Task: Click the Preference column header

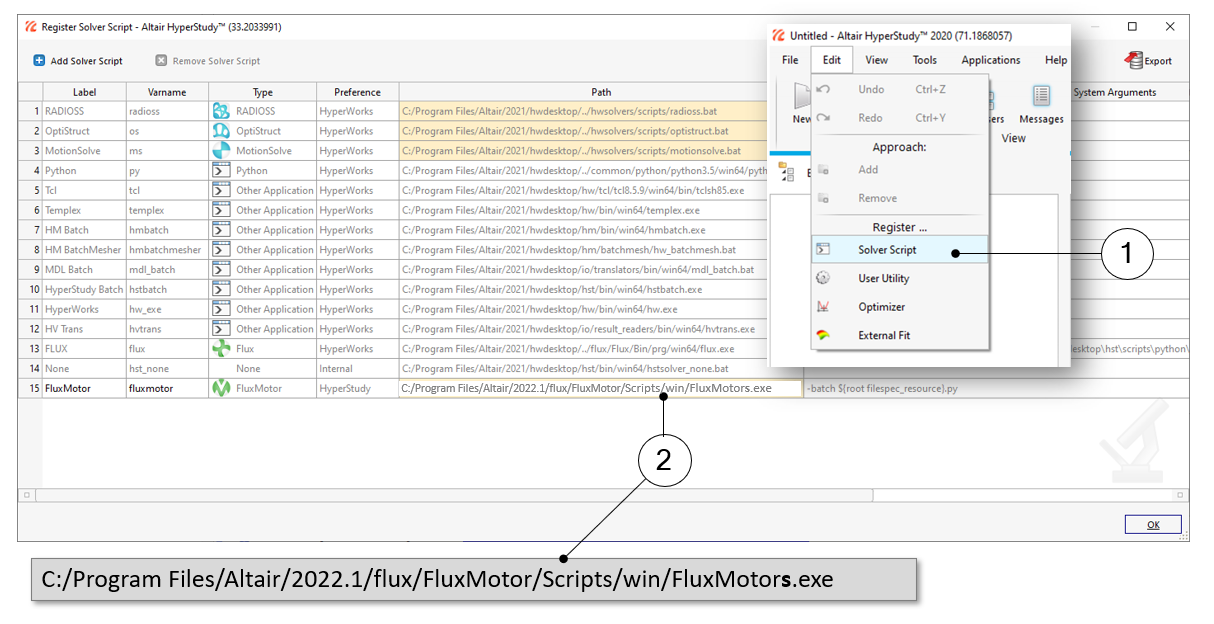Action: pyautogui.click(x=357, y=92)
